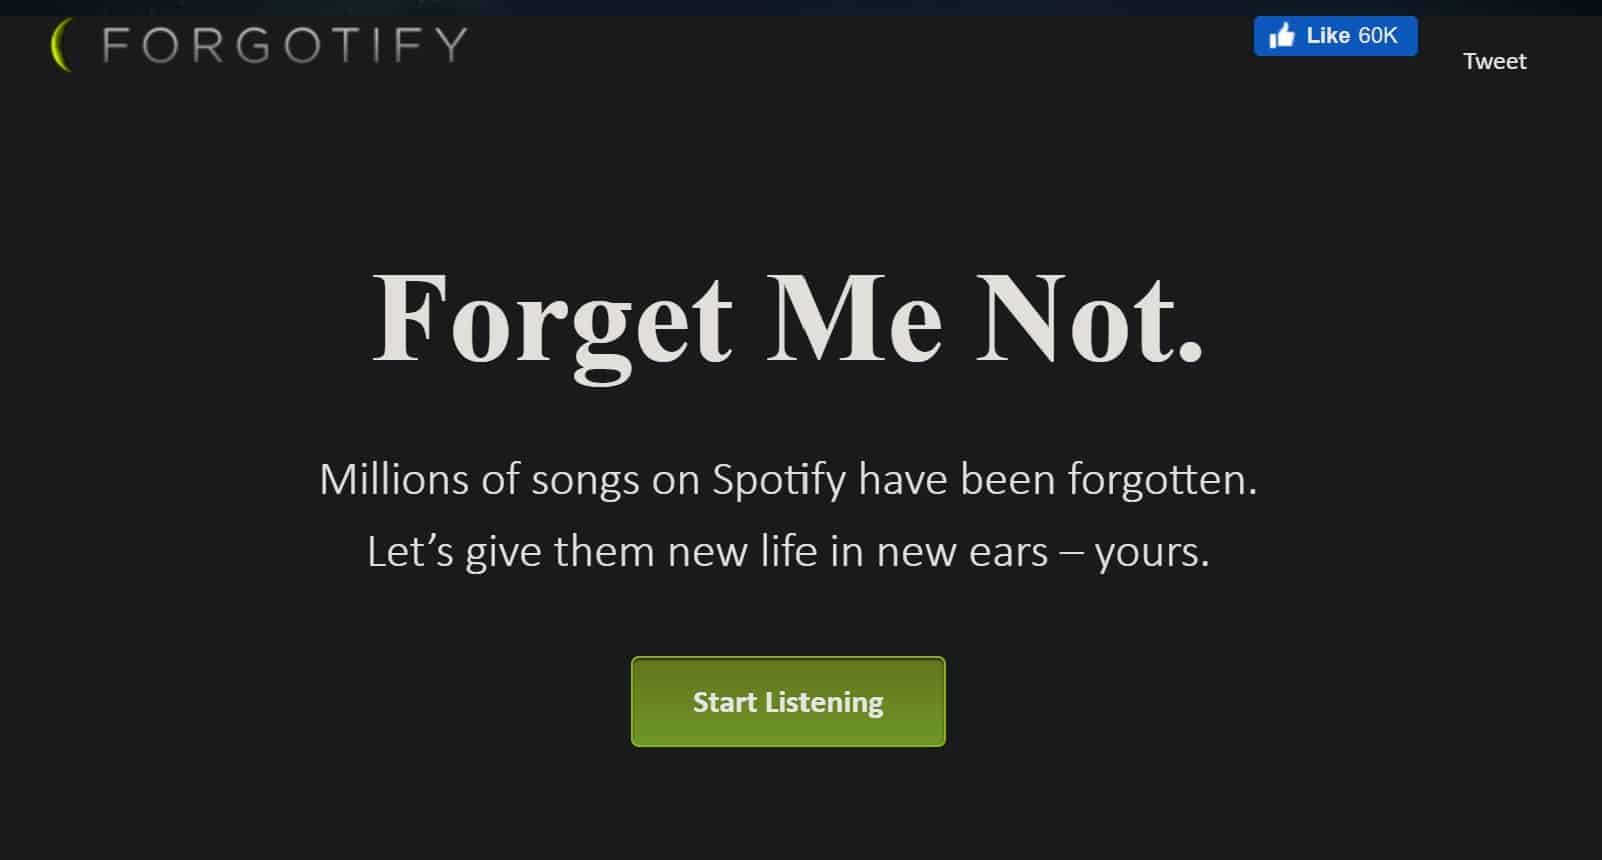Viewport: 1602px width, 860px height.
Task: Click the blue Like 60K button
Action: point(1335,34)
